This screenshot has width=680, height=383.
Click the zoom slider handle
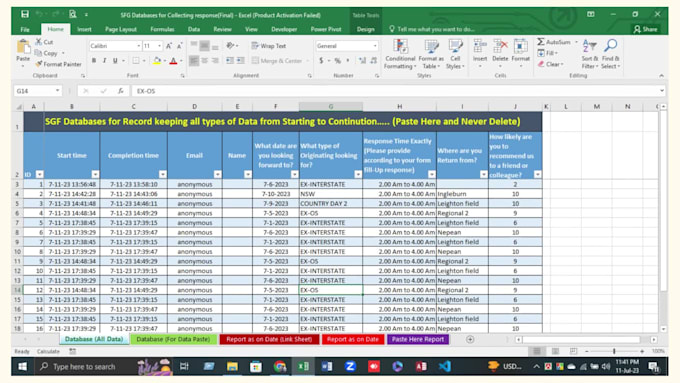click(x=614, y=351)
